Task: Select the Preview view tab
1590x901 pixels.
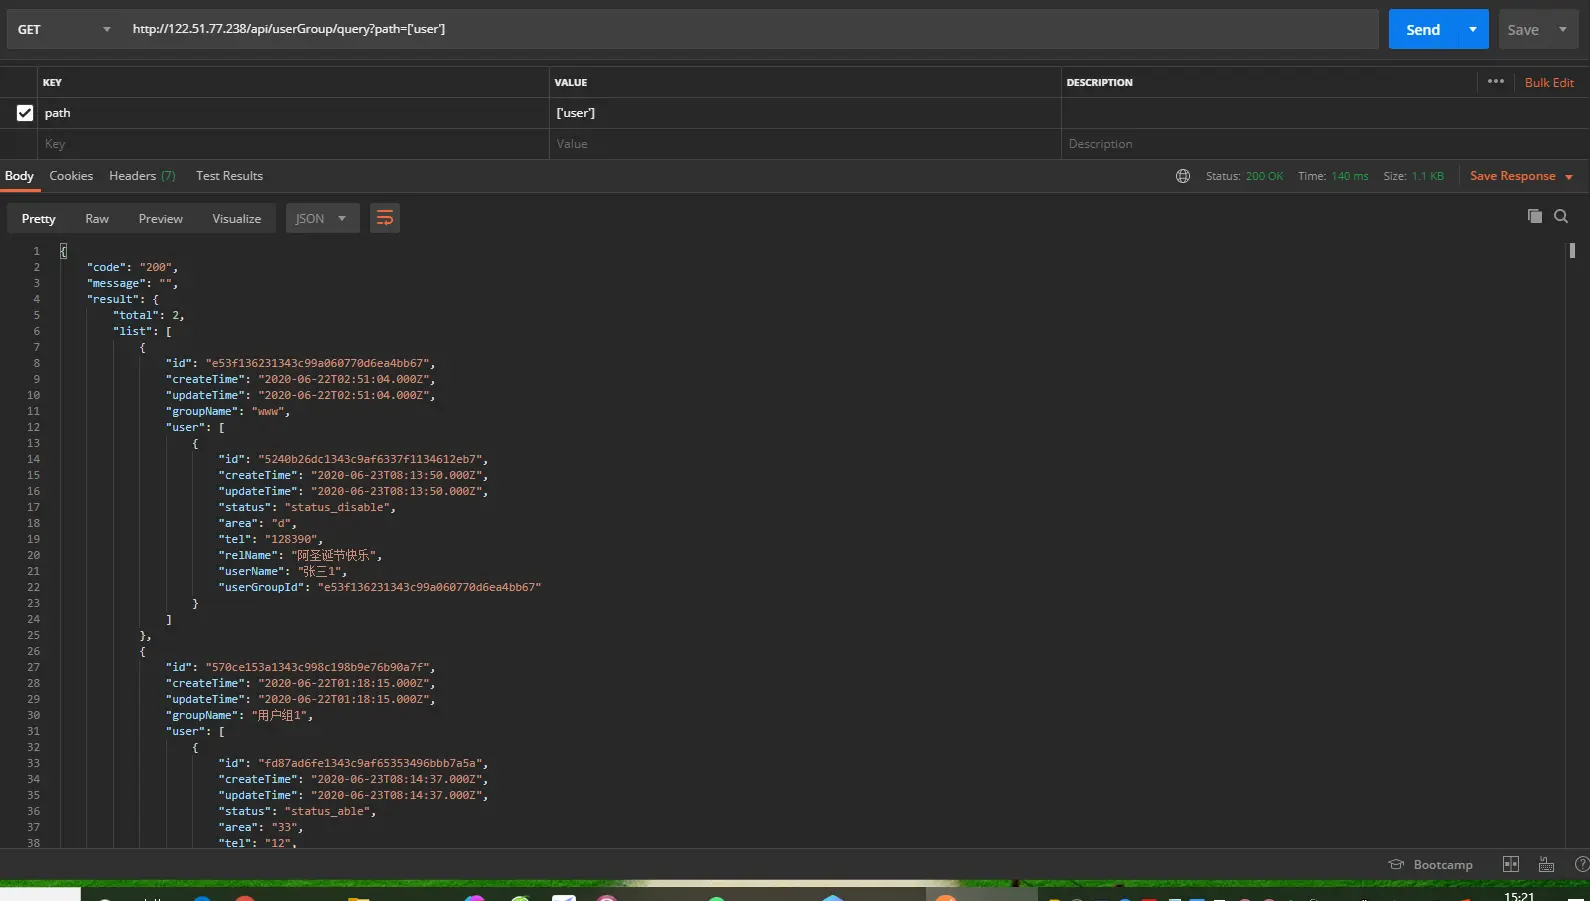Action: pyautogui.click(x=161, y=218)
